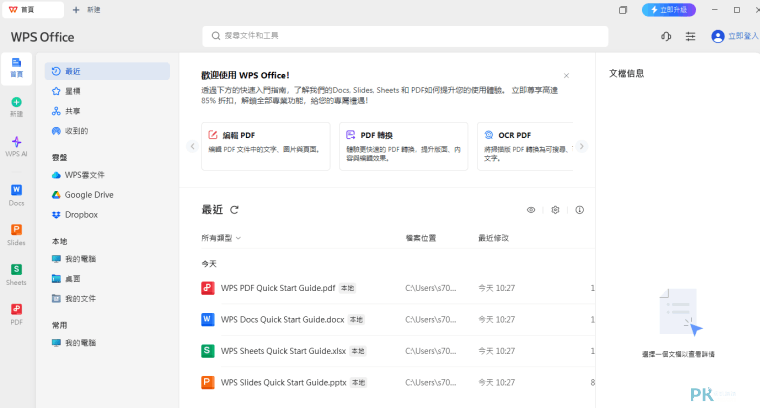Viewport: 760px width, 408px height.
Task: Click the magnifier icon in search box
Action: click(216, 36)
